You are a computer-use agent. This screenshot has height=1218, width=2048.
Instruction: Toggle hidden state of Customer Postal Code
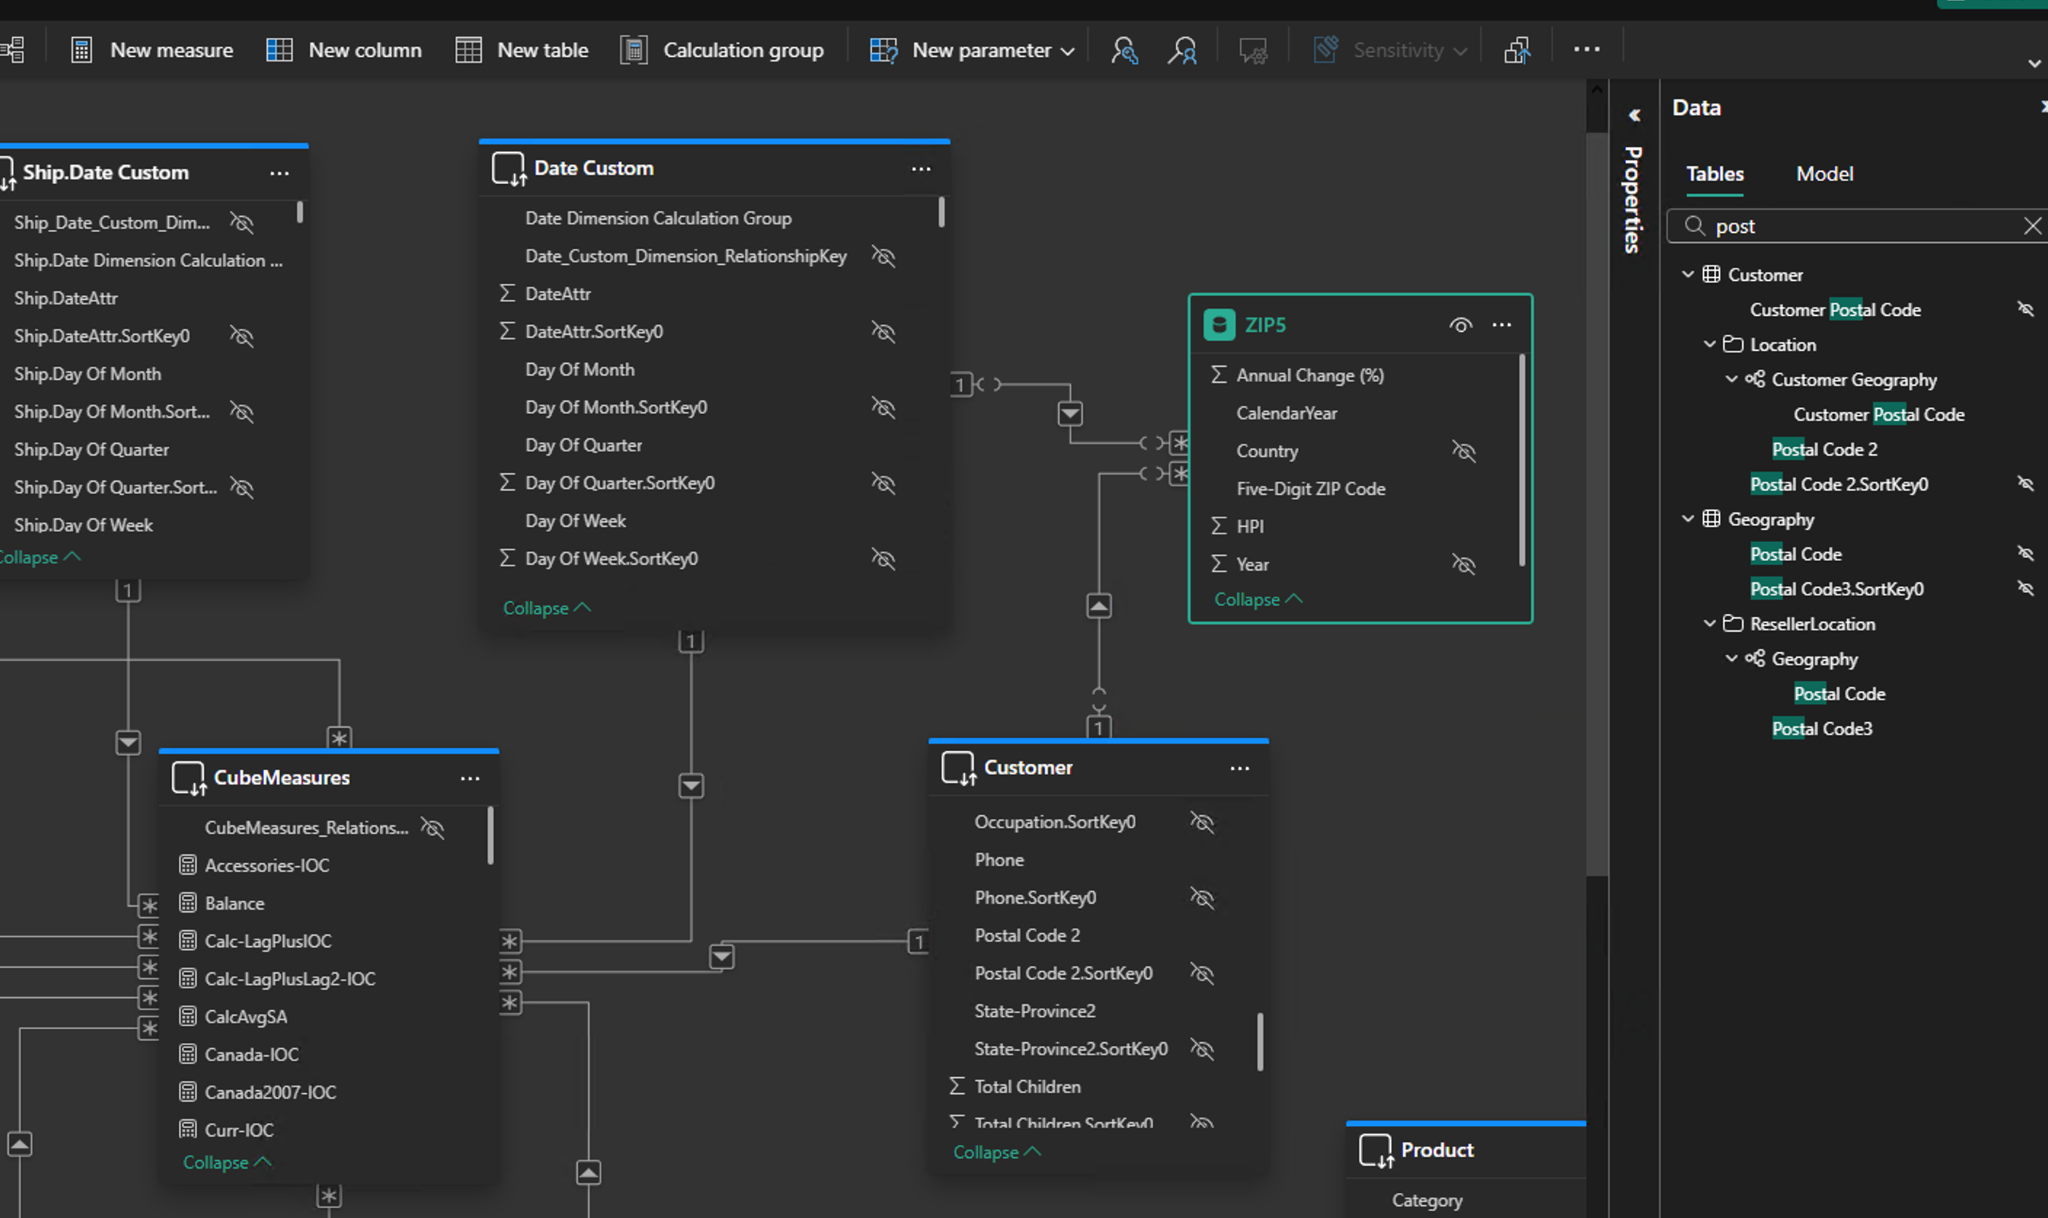[x=2025, y=309]
